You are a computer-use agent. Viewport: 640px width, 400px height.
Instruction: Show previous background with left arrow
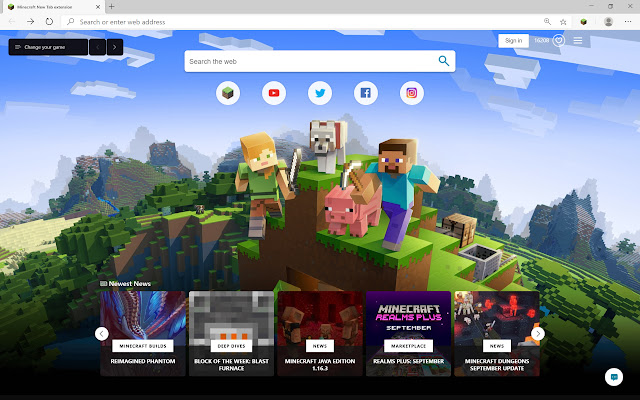[x=98, y=47]
